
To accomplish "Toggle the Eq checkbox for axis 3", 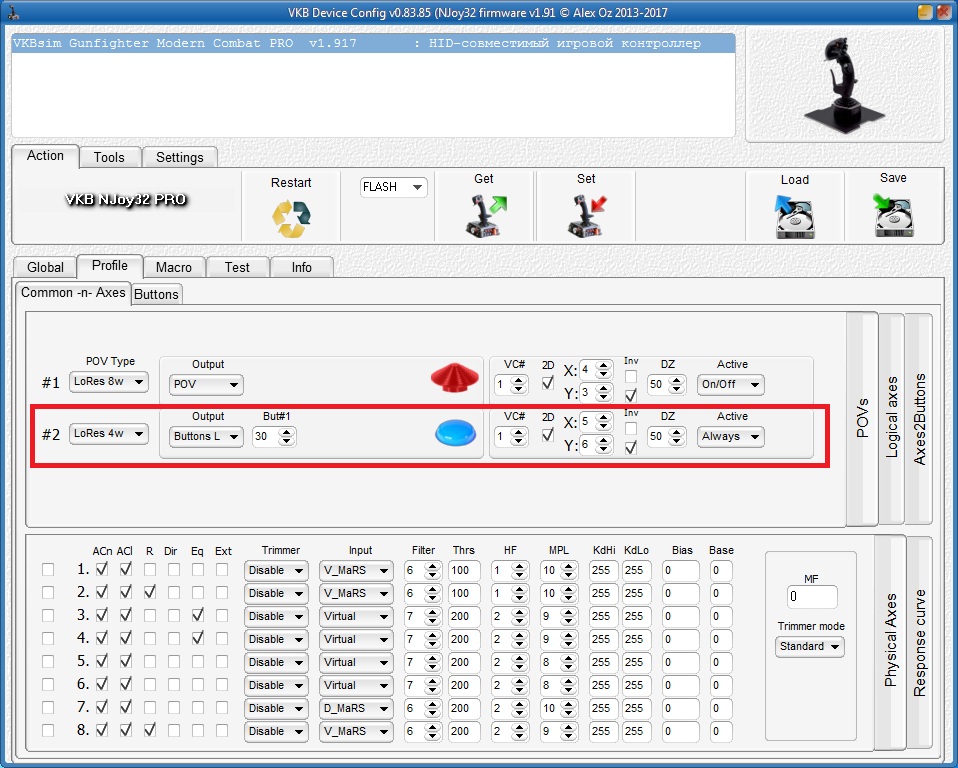I will (x=198, y=616).
